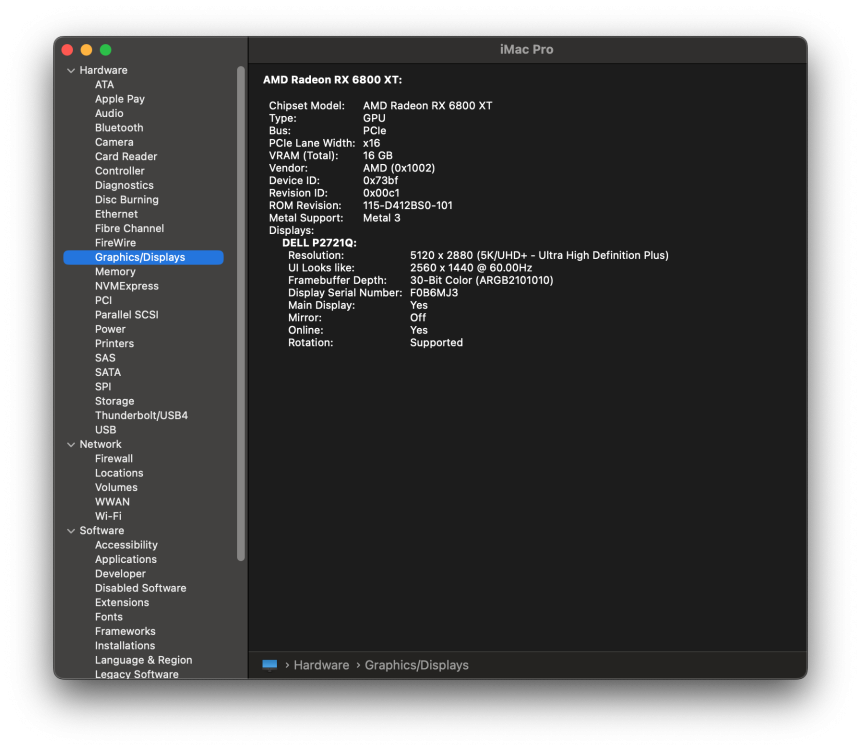Click the ROM revision 115-D412BS0-101
This screenshot has width=861, height=750.
pos(407,205)
